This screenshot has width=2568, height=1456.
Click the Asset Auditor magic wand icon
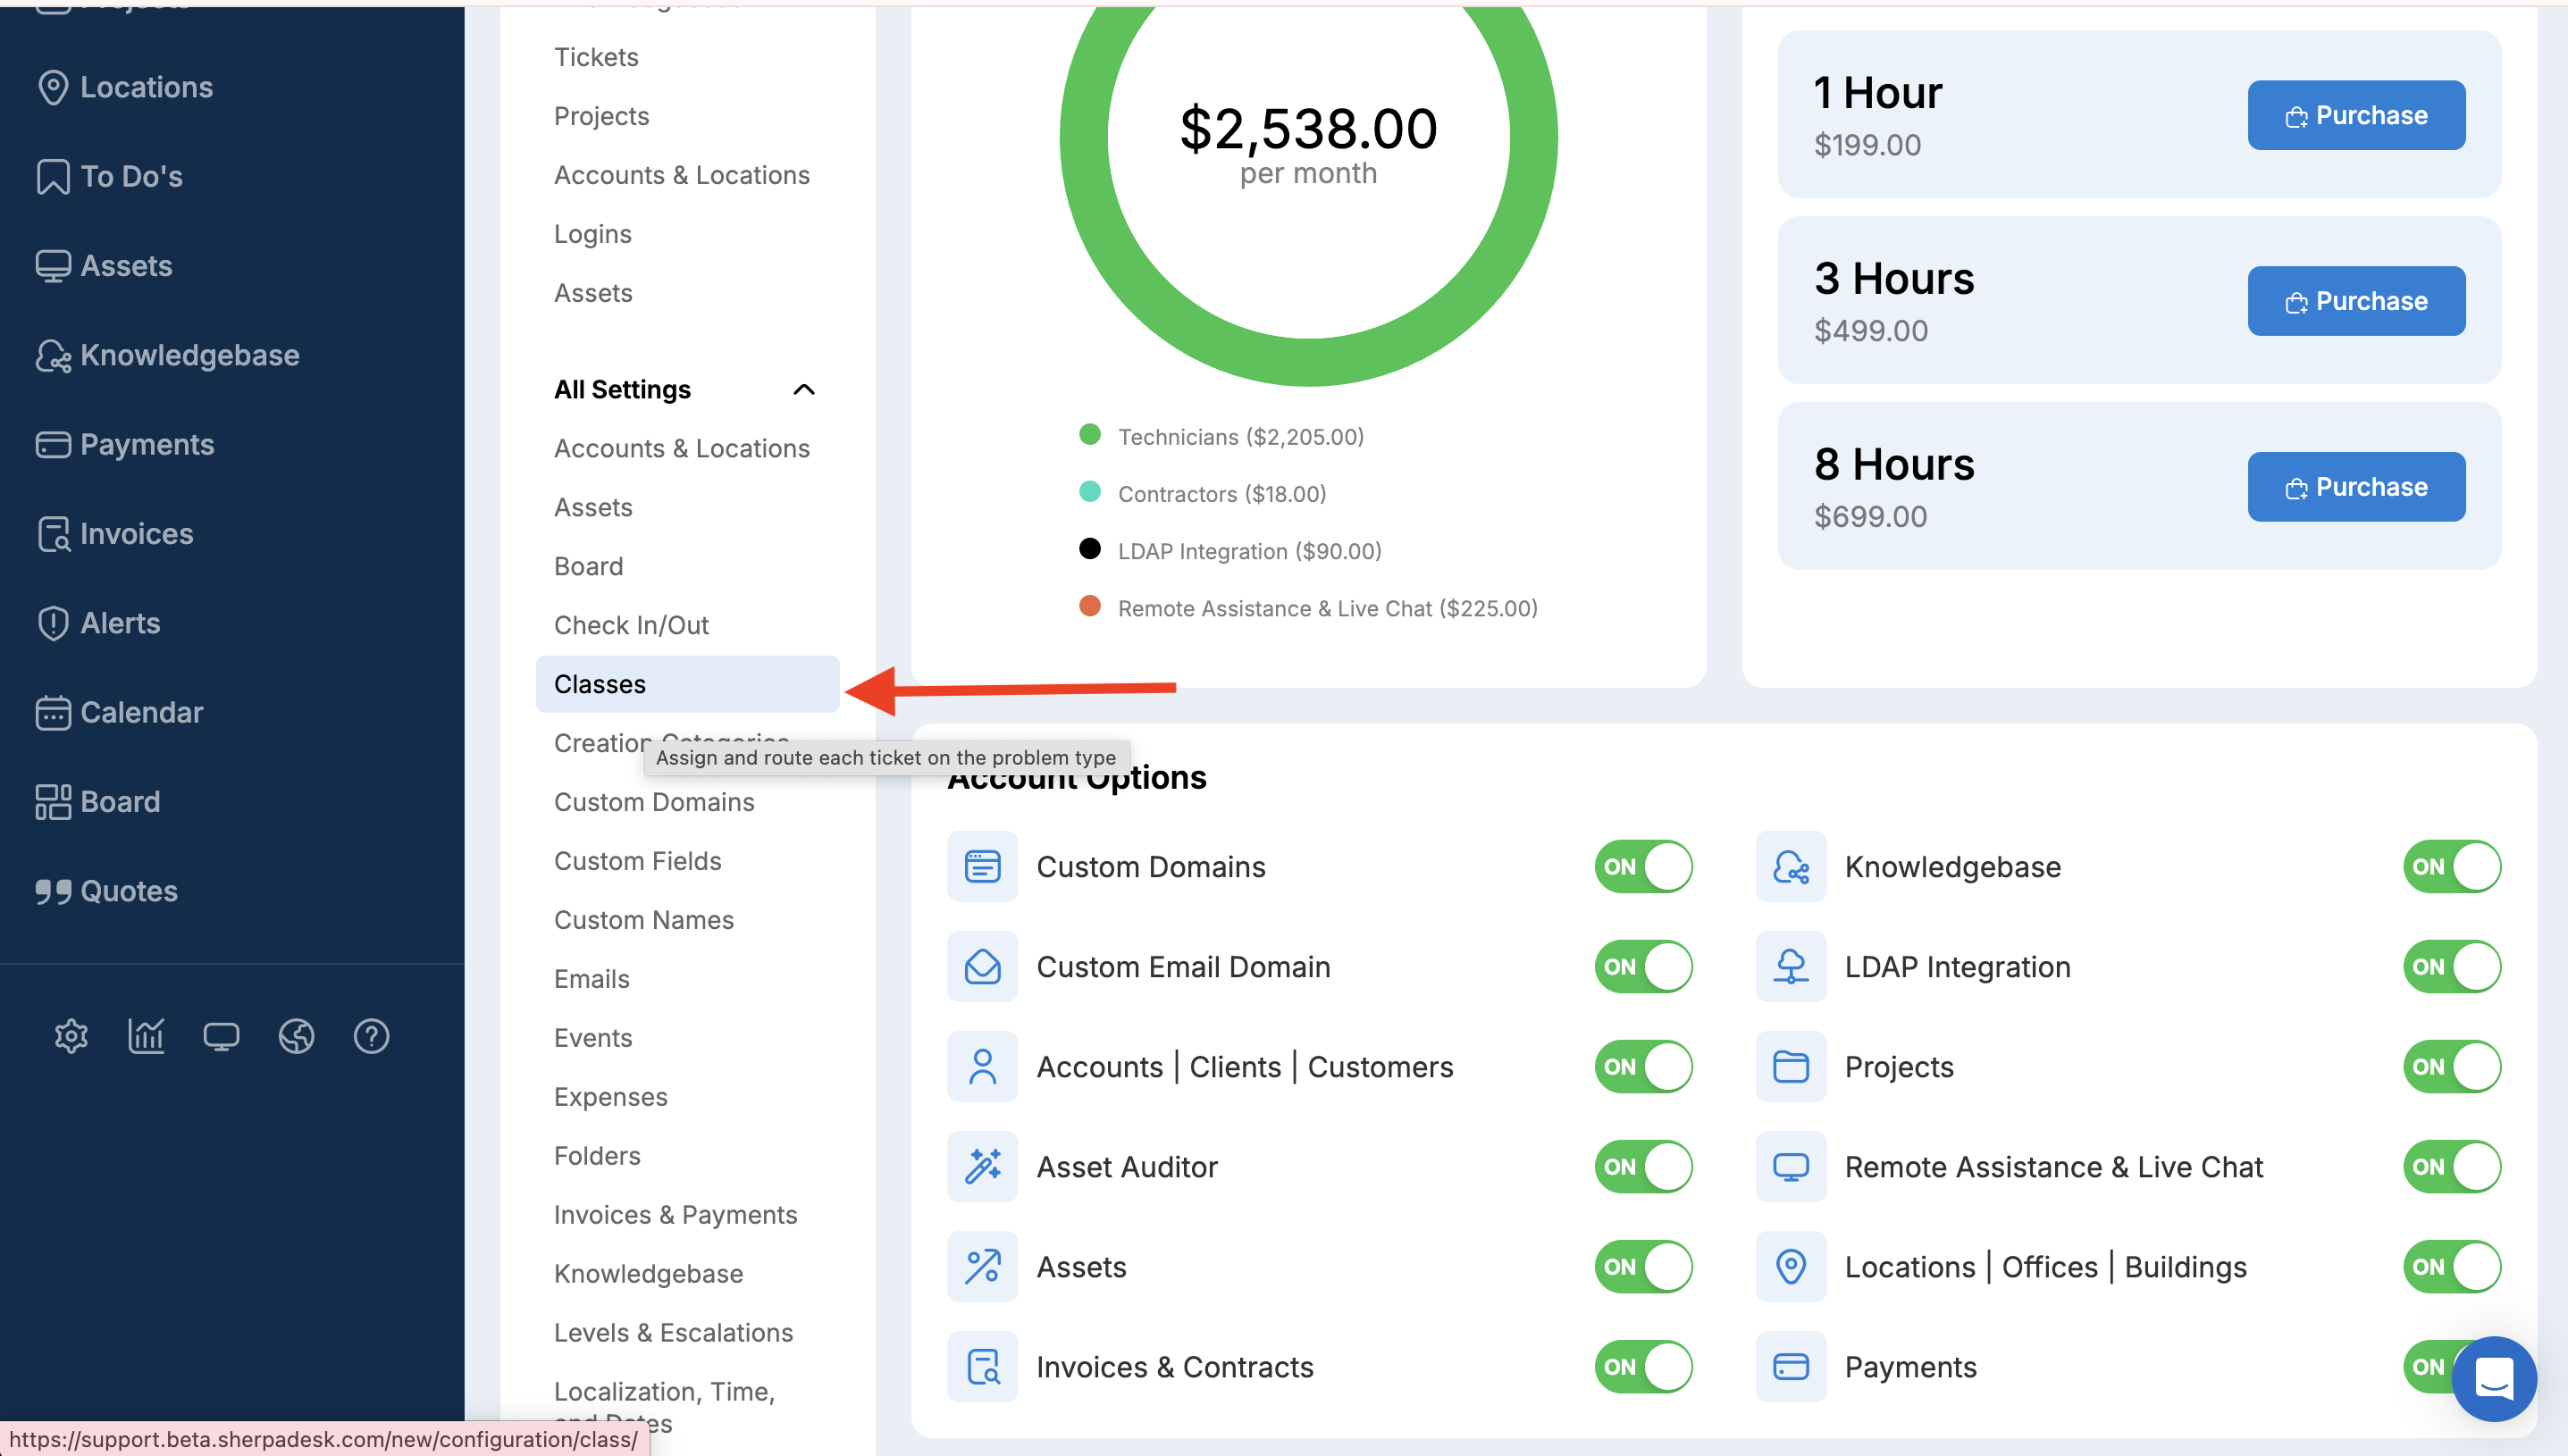(982, 1166)
